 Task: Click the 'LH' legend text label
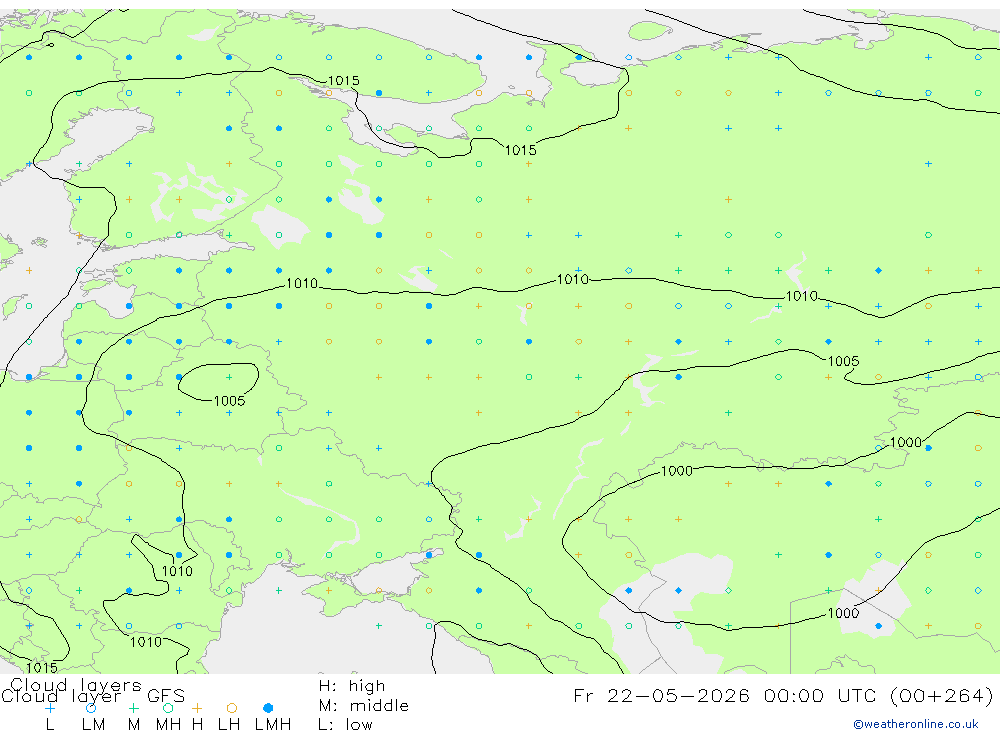[x=228, y=725]
